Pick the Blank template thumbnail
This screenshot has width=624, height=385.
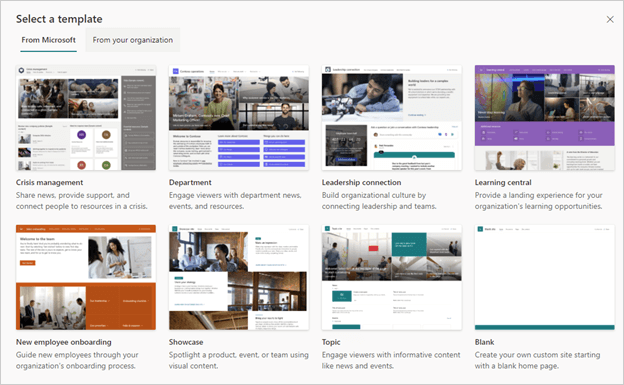pos(544,277)
